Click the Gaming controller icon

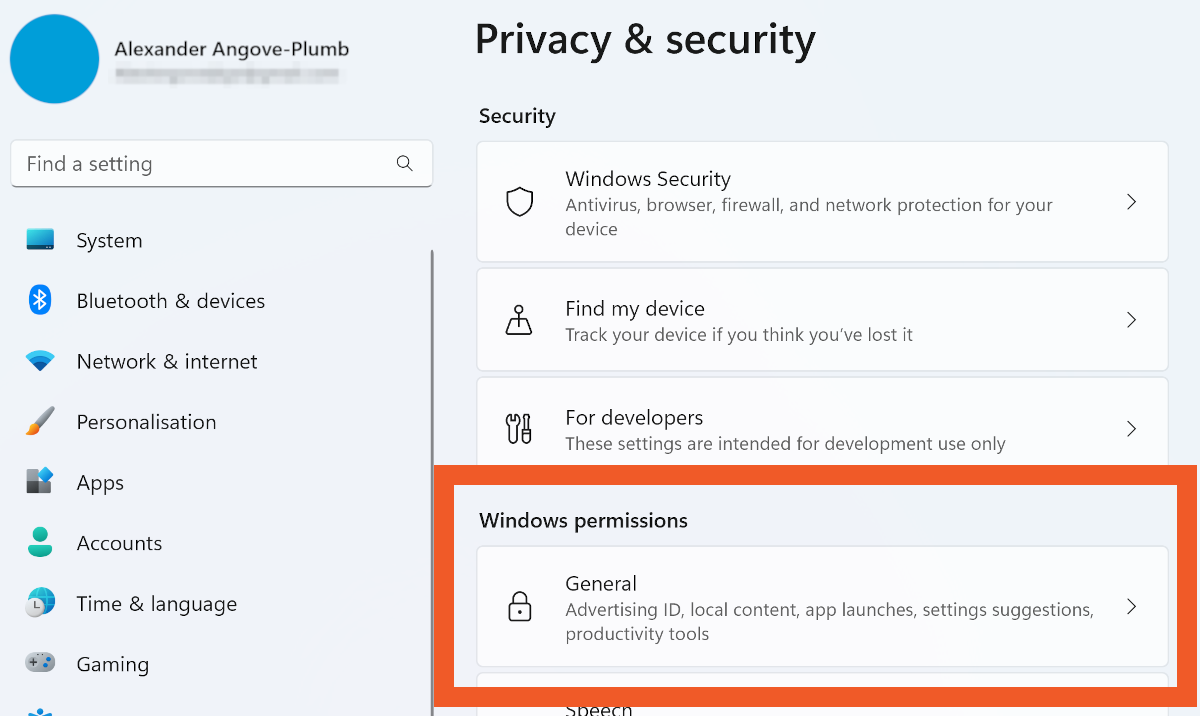click(x=40, y=663)
